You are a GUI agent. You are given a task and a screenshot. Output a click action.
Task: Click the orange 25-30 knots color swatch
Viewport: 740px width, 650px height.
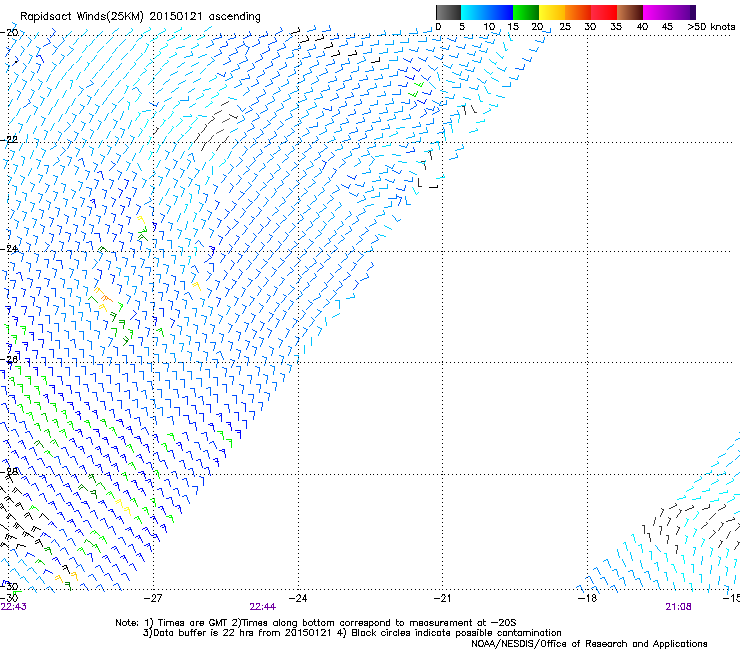pyautogui.click(x=578, y=12)
